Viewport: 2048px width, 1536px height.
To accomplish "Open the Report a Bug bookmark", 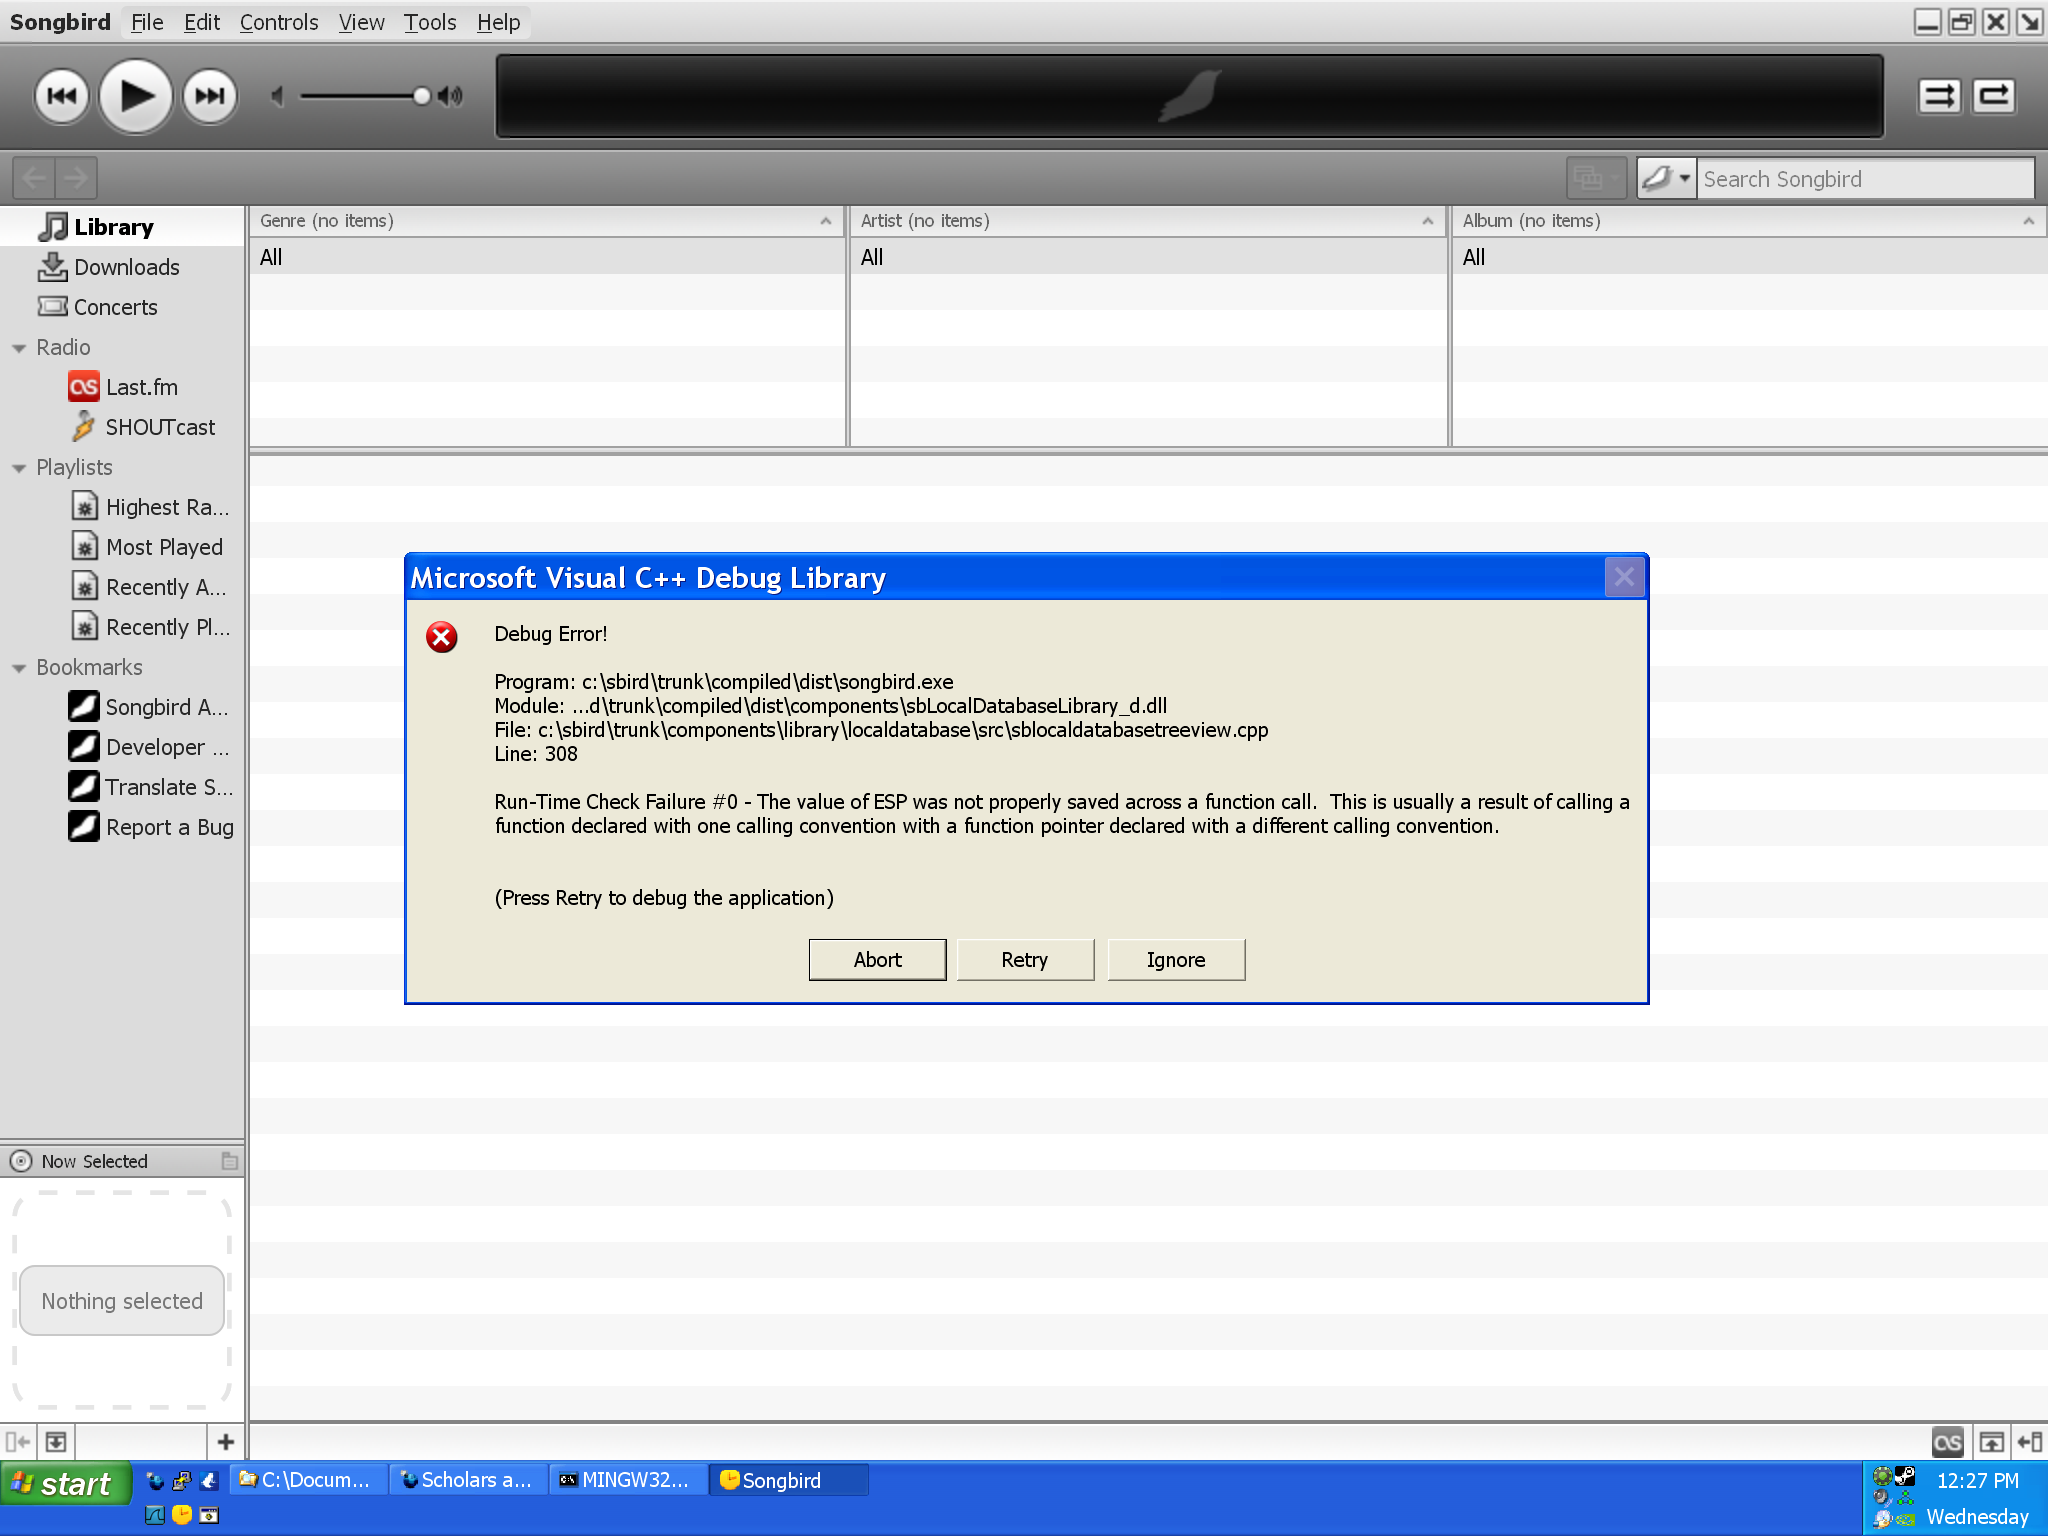I will point(122,827).
